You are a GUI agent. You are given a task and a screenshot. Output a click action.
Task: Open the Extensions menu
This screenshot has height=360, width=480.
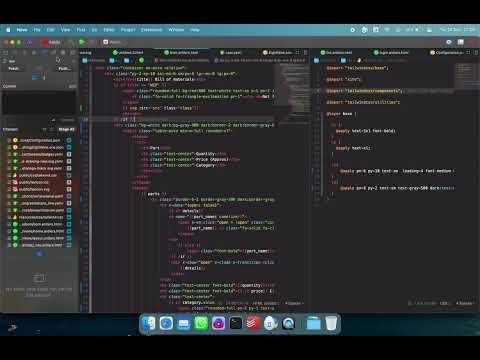click(151, 30)
